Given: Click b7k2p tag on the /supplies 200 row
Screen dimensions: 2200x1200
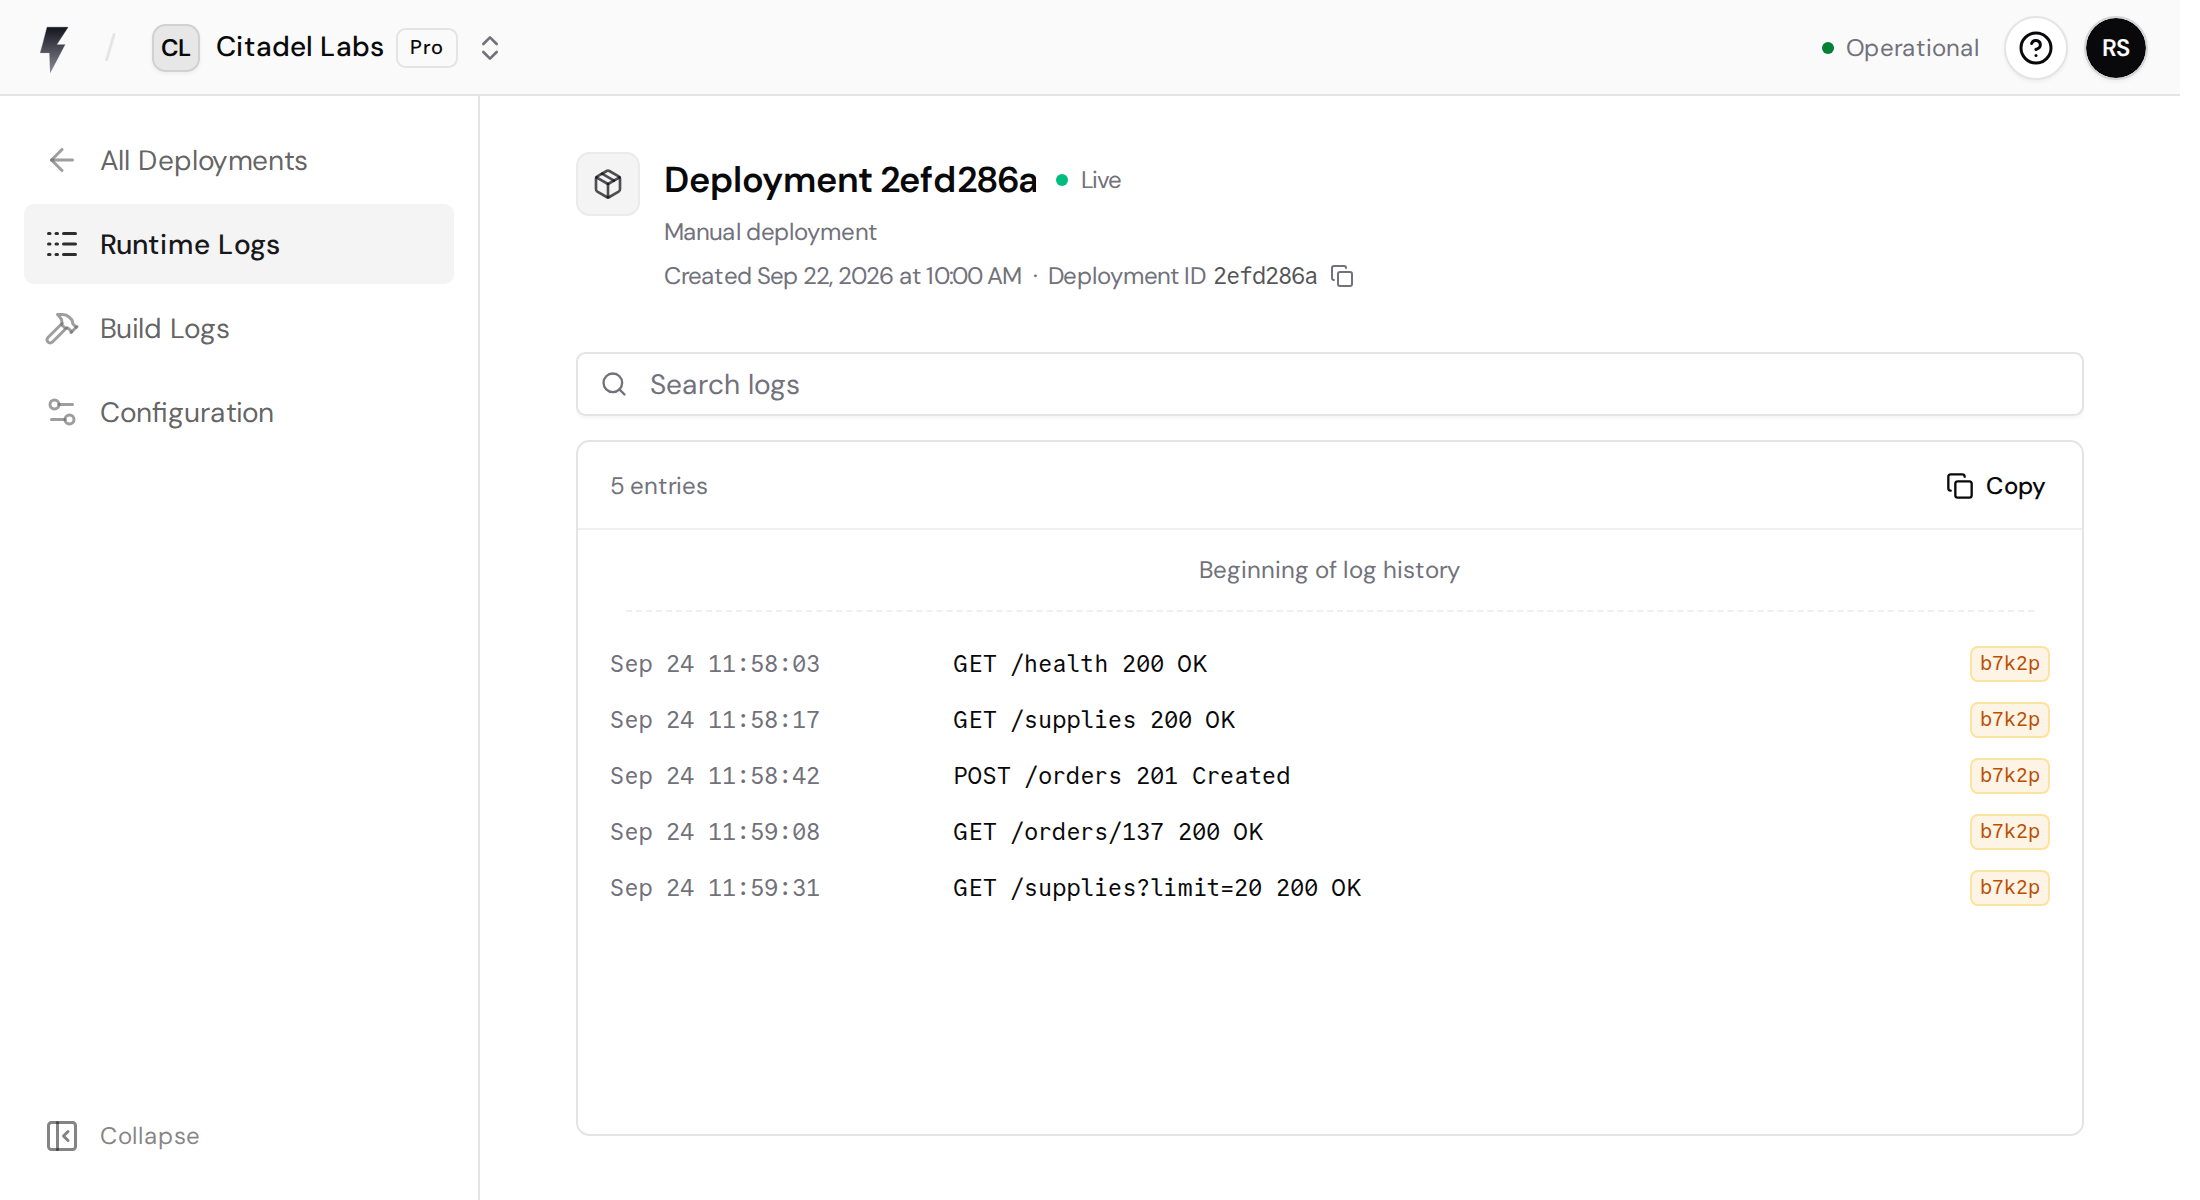Looking at the screenshot, I should tap(2009, 720).
